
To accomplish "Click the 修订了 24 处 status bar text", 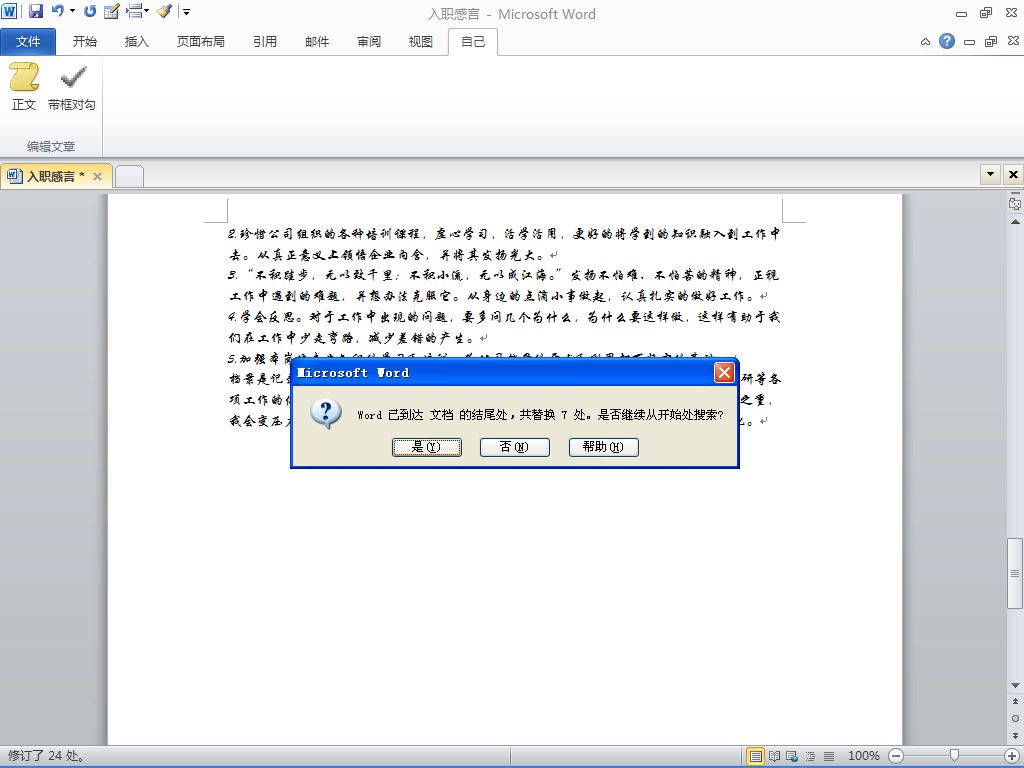I will pos(46,756).
